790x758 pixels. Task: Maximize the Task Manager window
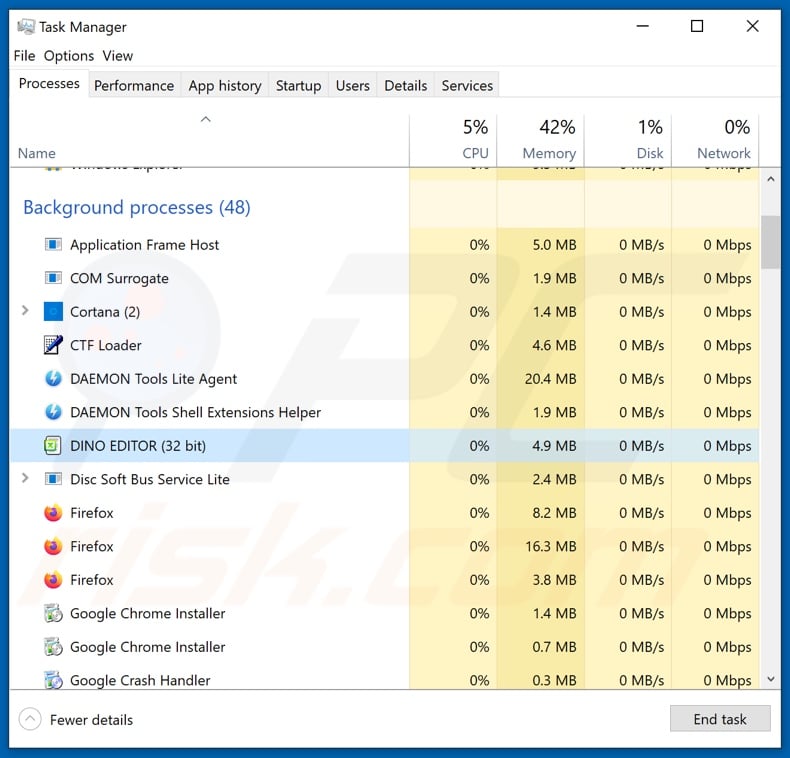pos(697,26)
